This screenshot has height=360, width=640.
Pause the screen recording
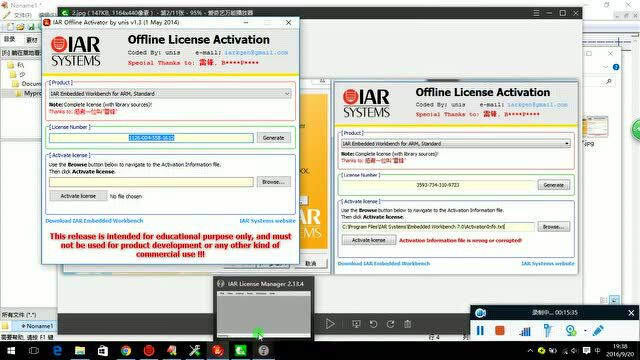point(480,330)
